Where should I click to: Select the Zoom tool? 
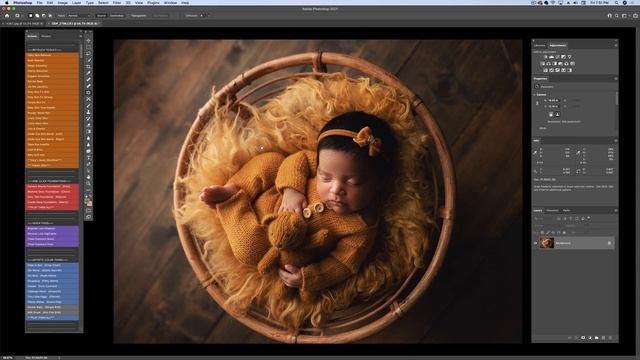tap(89, 184)
